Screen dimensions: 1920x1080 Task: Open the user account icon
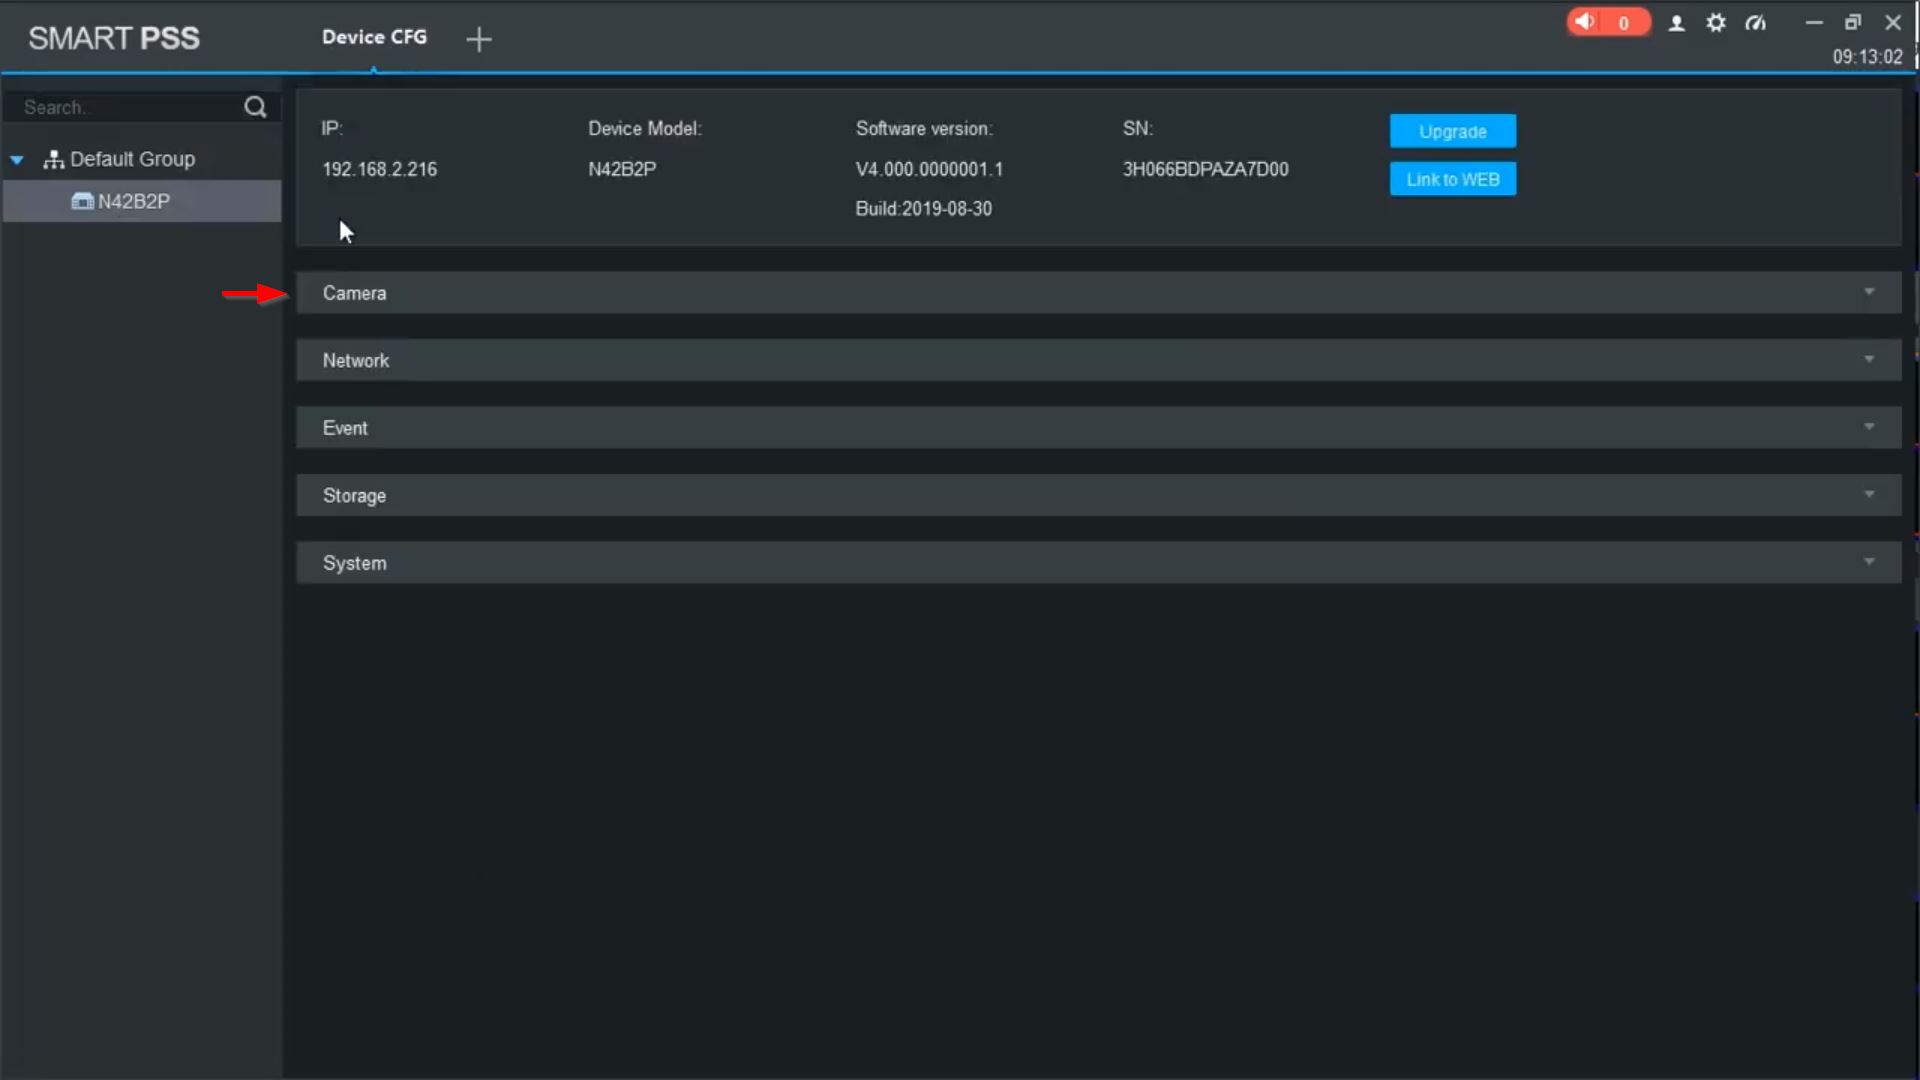point(1677,23)
